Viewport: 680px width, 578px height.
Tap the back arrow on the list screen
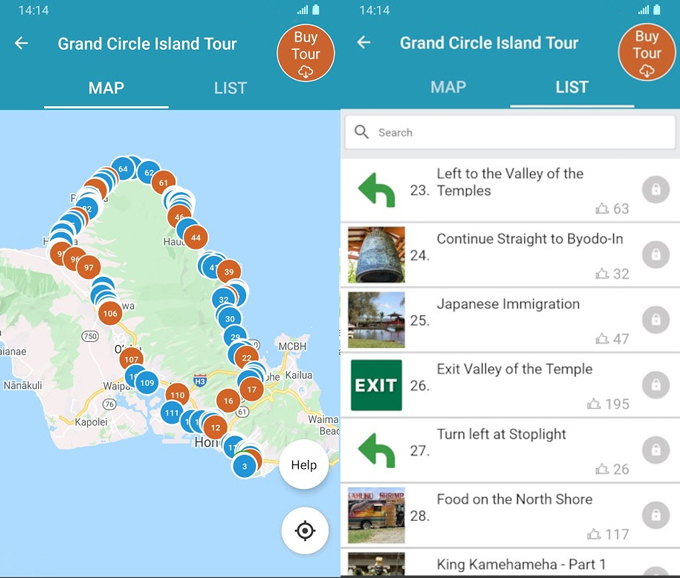(364, 43)
